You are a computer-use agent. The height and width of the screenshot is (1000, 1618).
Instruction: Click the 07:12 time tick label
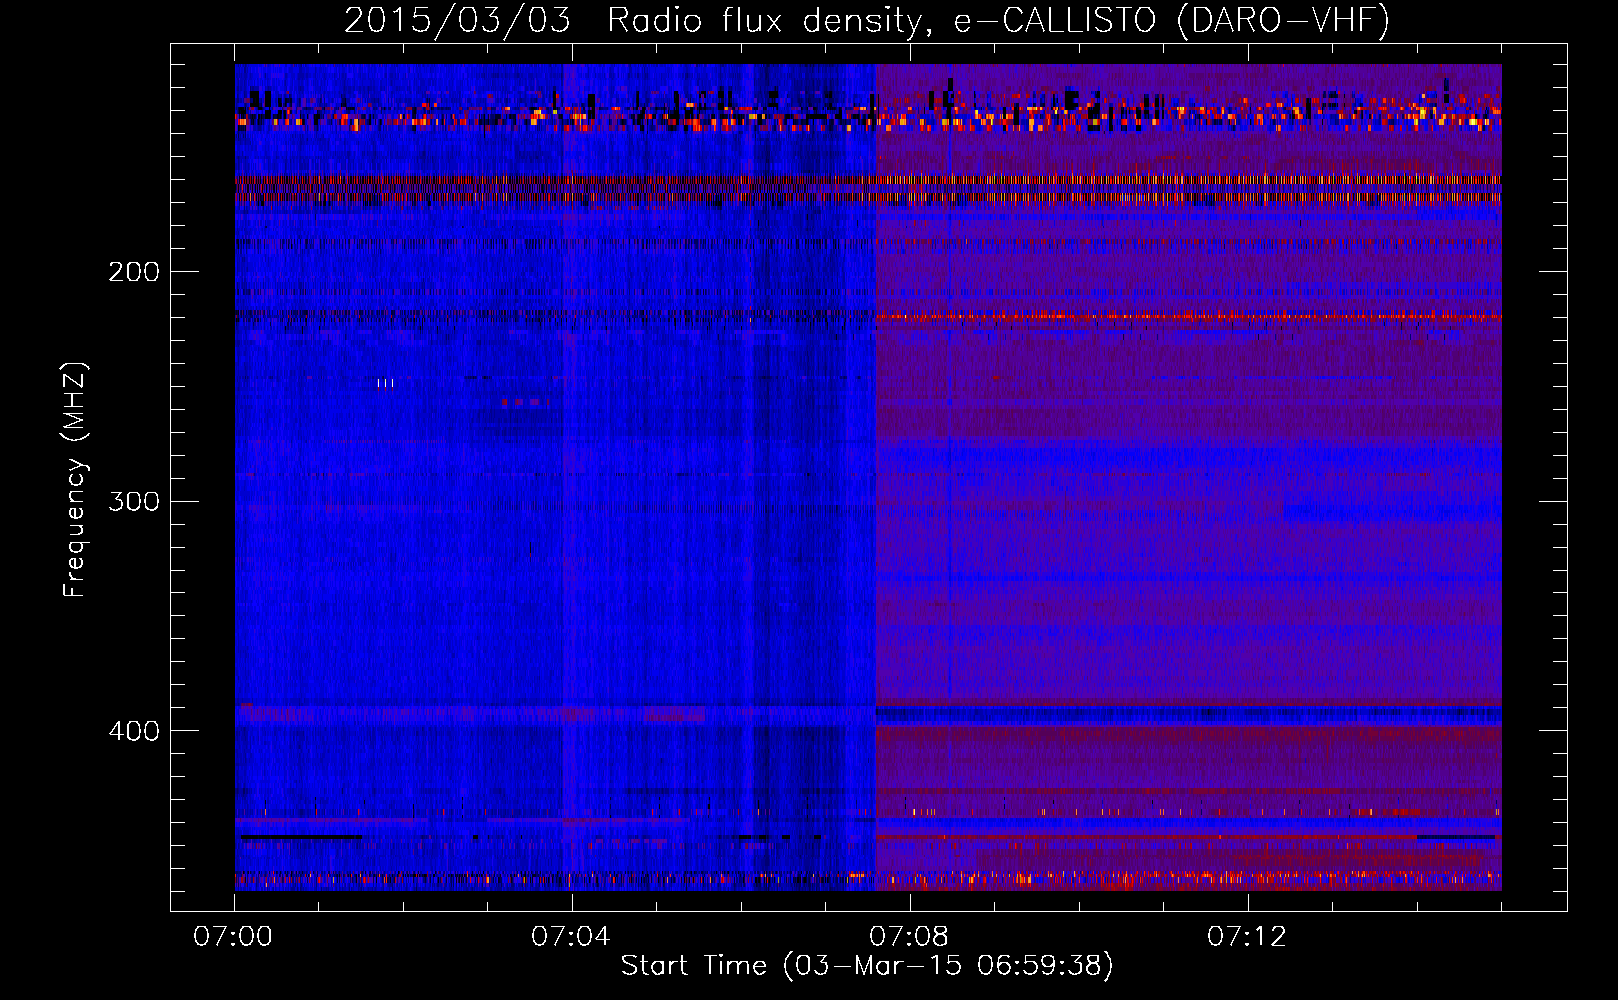[1247, 937]
